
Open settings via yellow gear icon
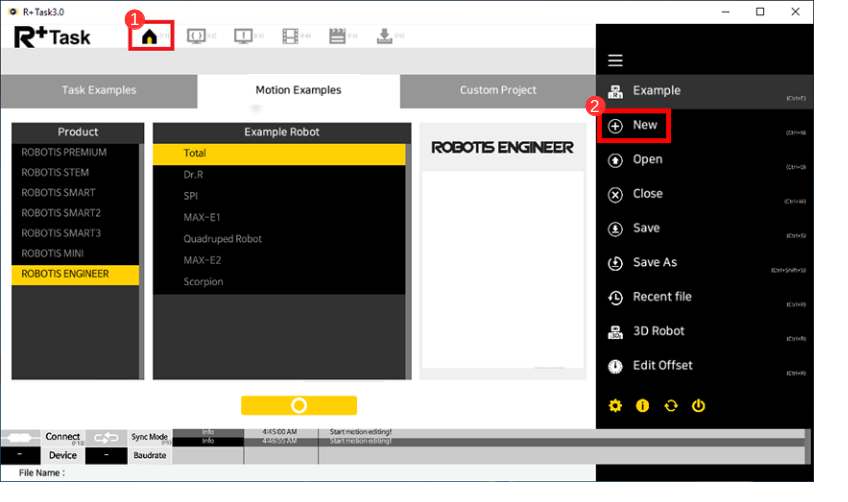(x=615, y=405)
